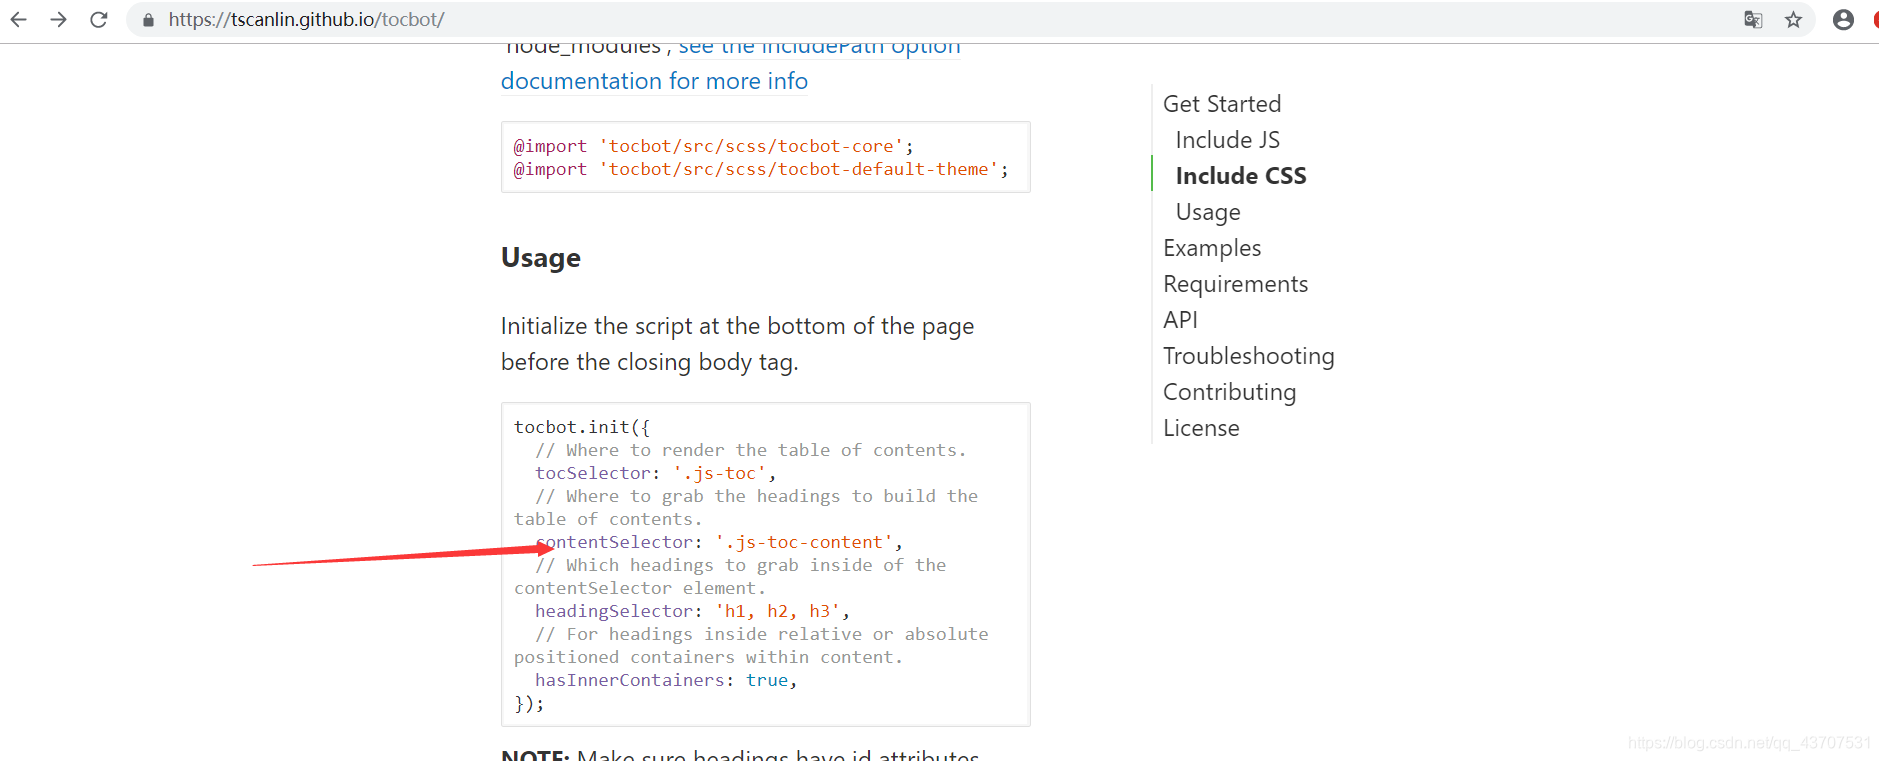Go to Usage in the sidebar contents
This screenshot has width=1879, height=761.
[1208, 212]
